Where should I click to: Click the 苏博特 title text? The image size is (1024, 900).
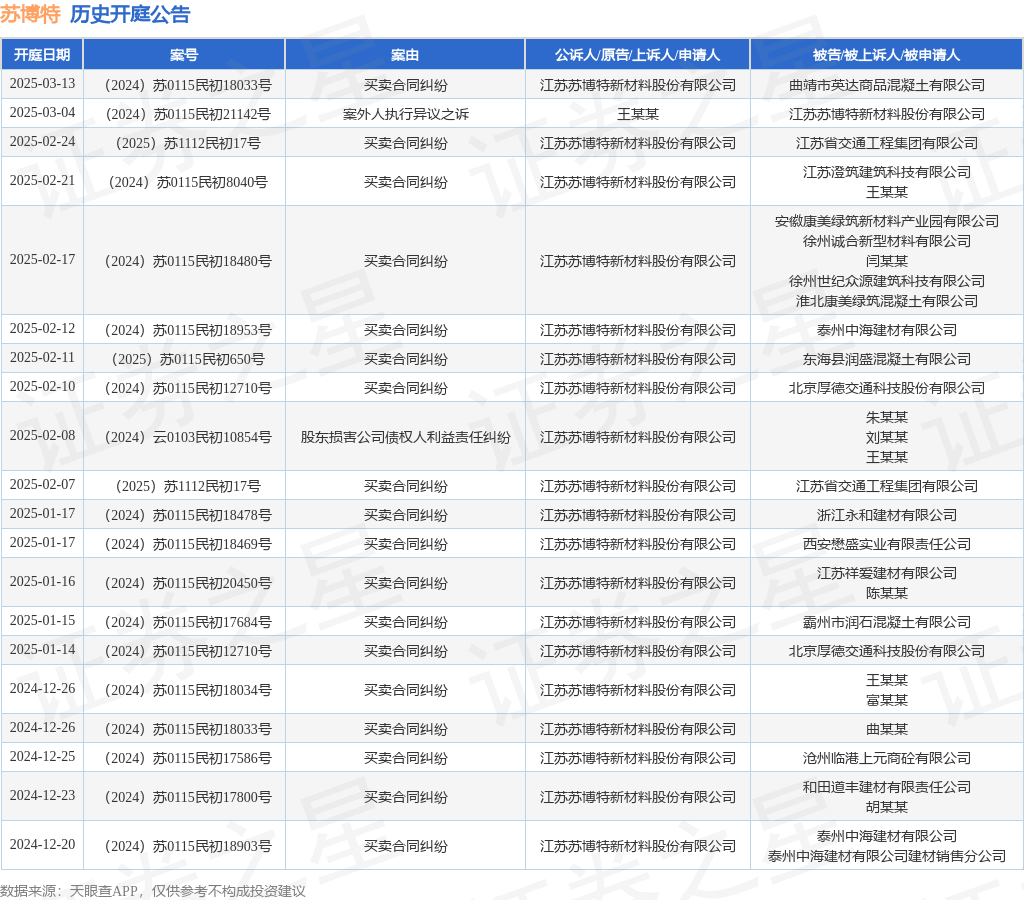coord(30,14)
